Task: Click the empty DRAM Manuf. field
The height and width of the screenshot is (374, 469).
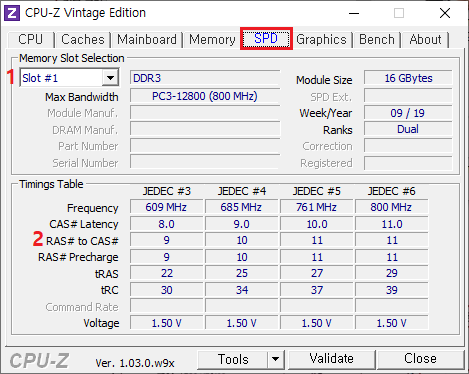Action: pyautogui.click(x=205, y=129)
